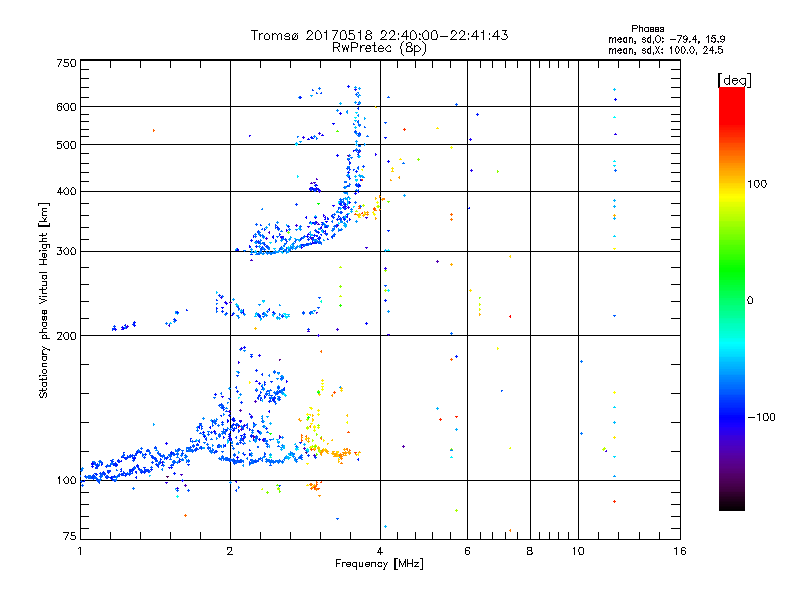Click the 'Frequency [MHz]' axis title
800x600 pixels.
point(379,564)
